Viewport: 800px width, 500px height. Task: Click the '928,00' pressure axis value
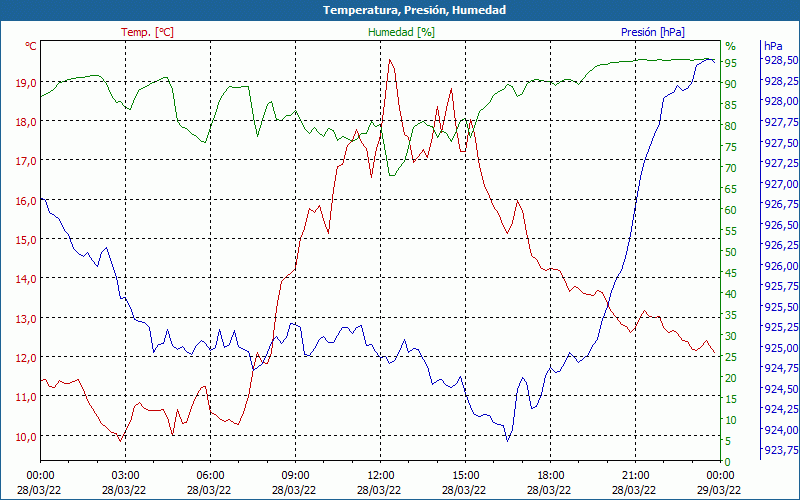pos(781,101)
